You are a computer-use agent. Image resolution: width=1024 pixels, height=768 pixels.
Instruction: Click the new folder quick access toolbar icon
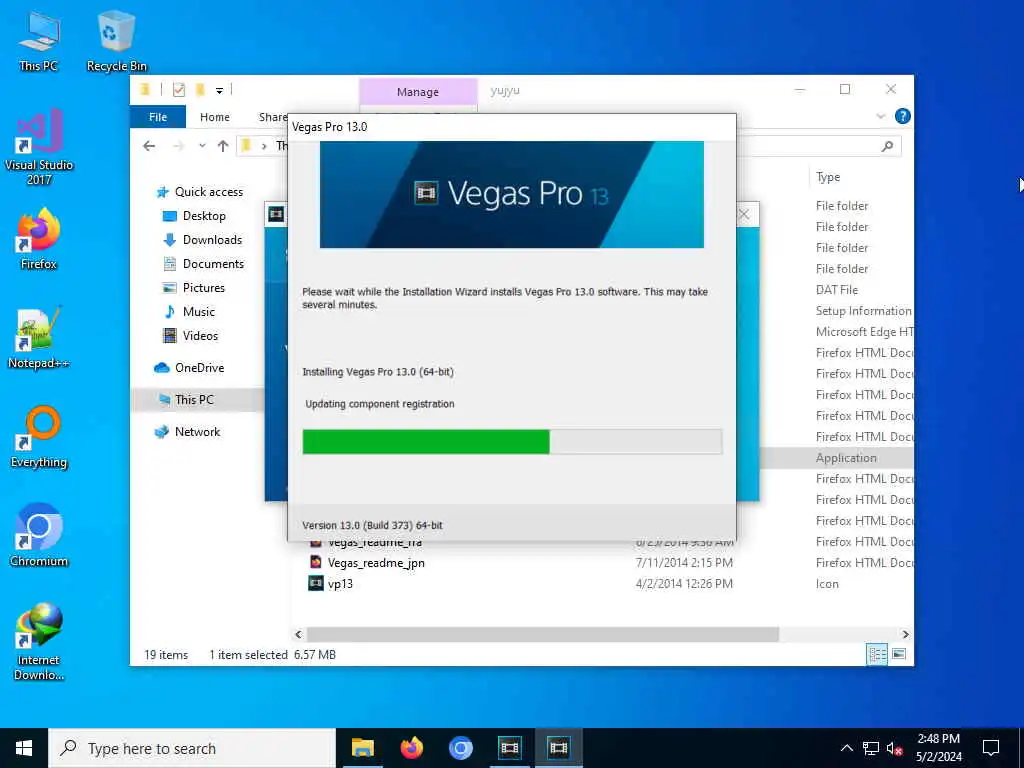tap(200, 89)
